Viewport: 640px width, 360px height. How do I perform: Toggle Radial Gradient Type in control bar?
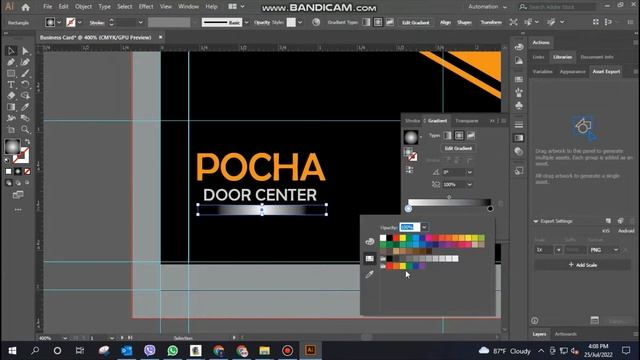[x=378, y=22]
